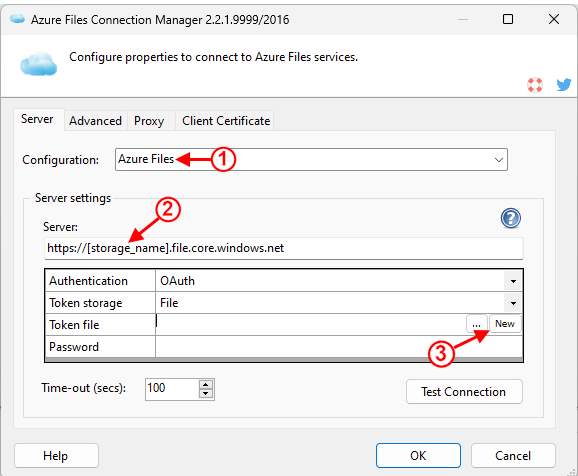Switch to the Advanced tab
This screenshot has width=578, height=476.
(x=95, y=121)
